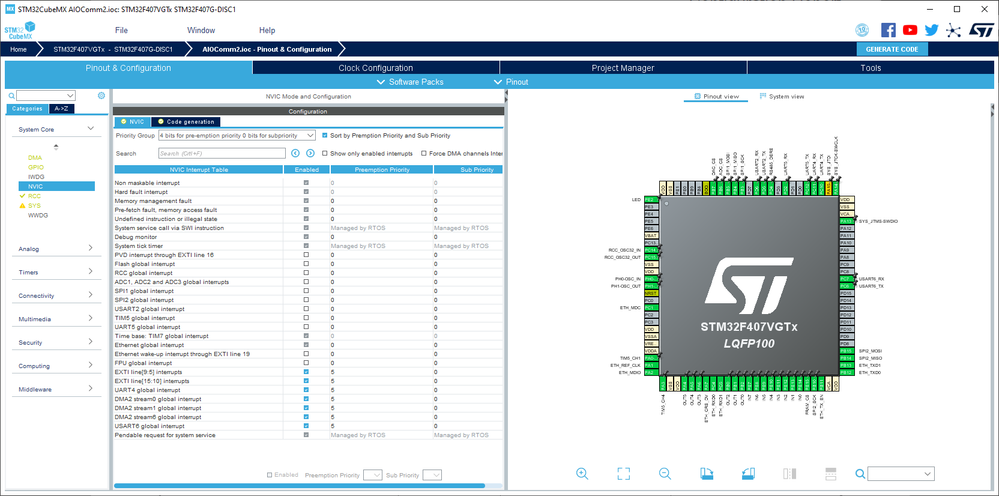Screen dimensions: 999x496
Task: Click the ST community network icon
Action: pos(953,30)
